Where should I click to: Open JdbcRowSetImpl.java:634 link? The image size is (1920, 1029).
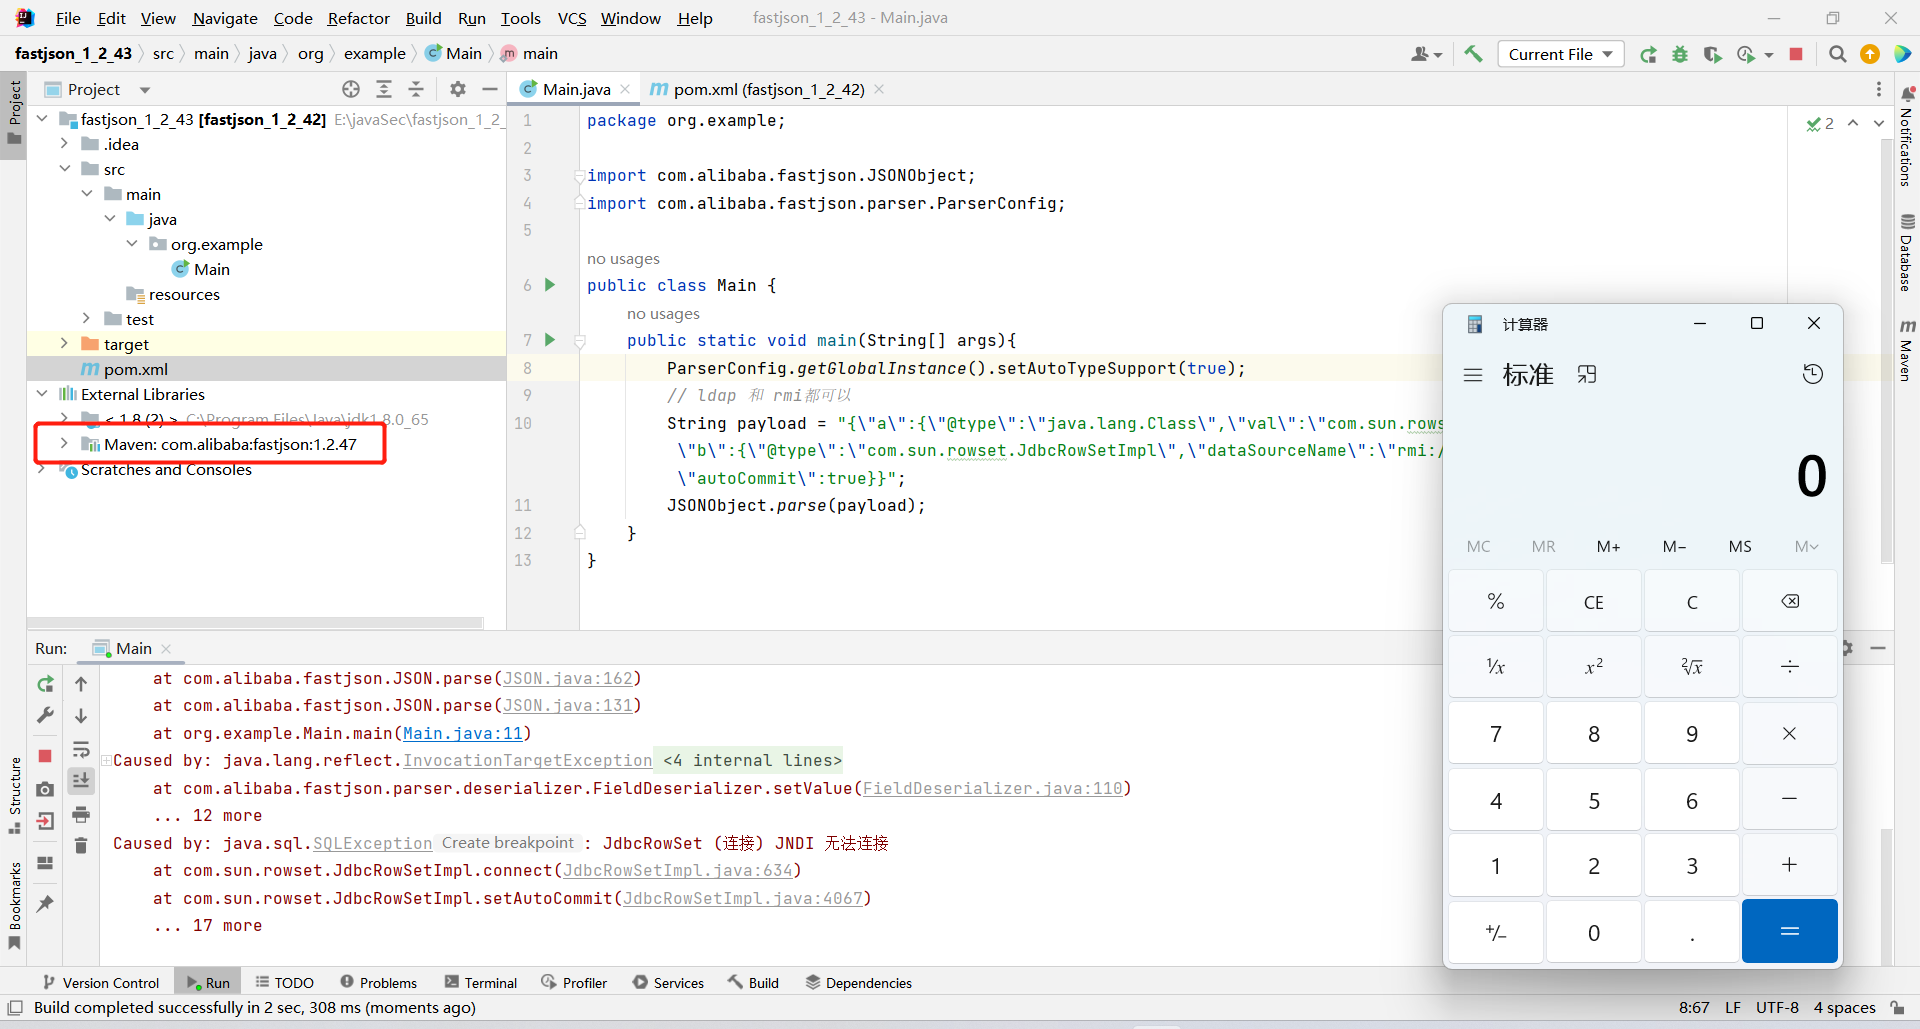point(677,871)
